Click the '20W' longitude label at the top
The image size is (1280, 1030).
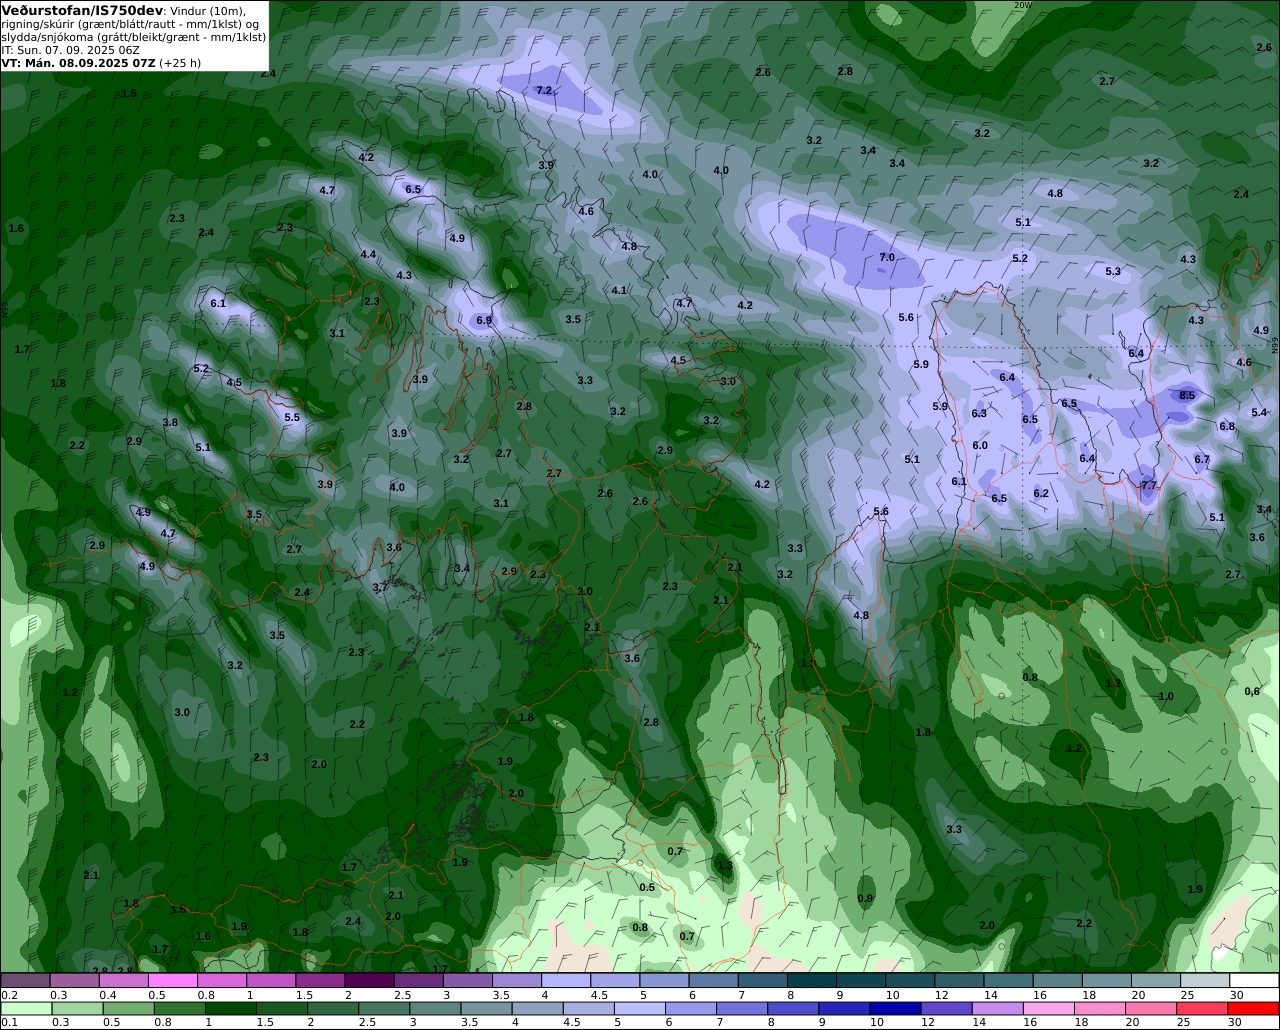tap(1021, 5)
